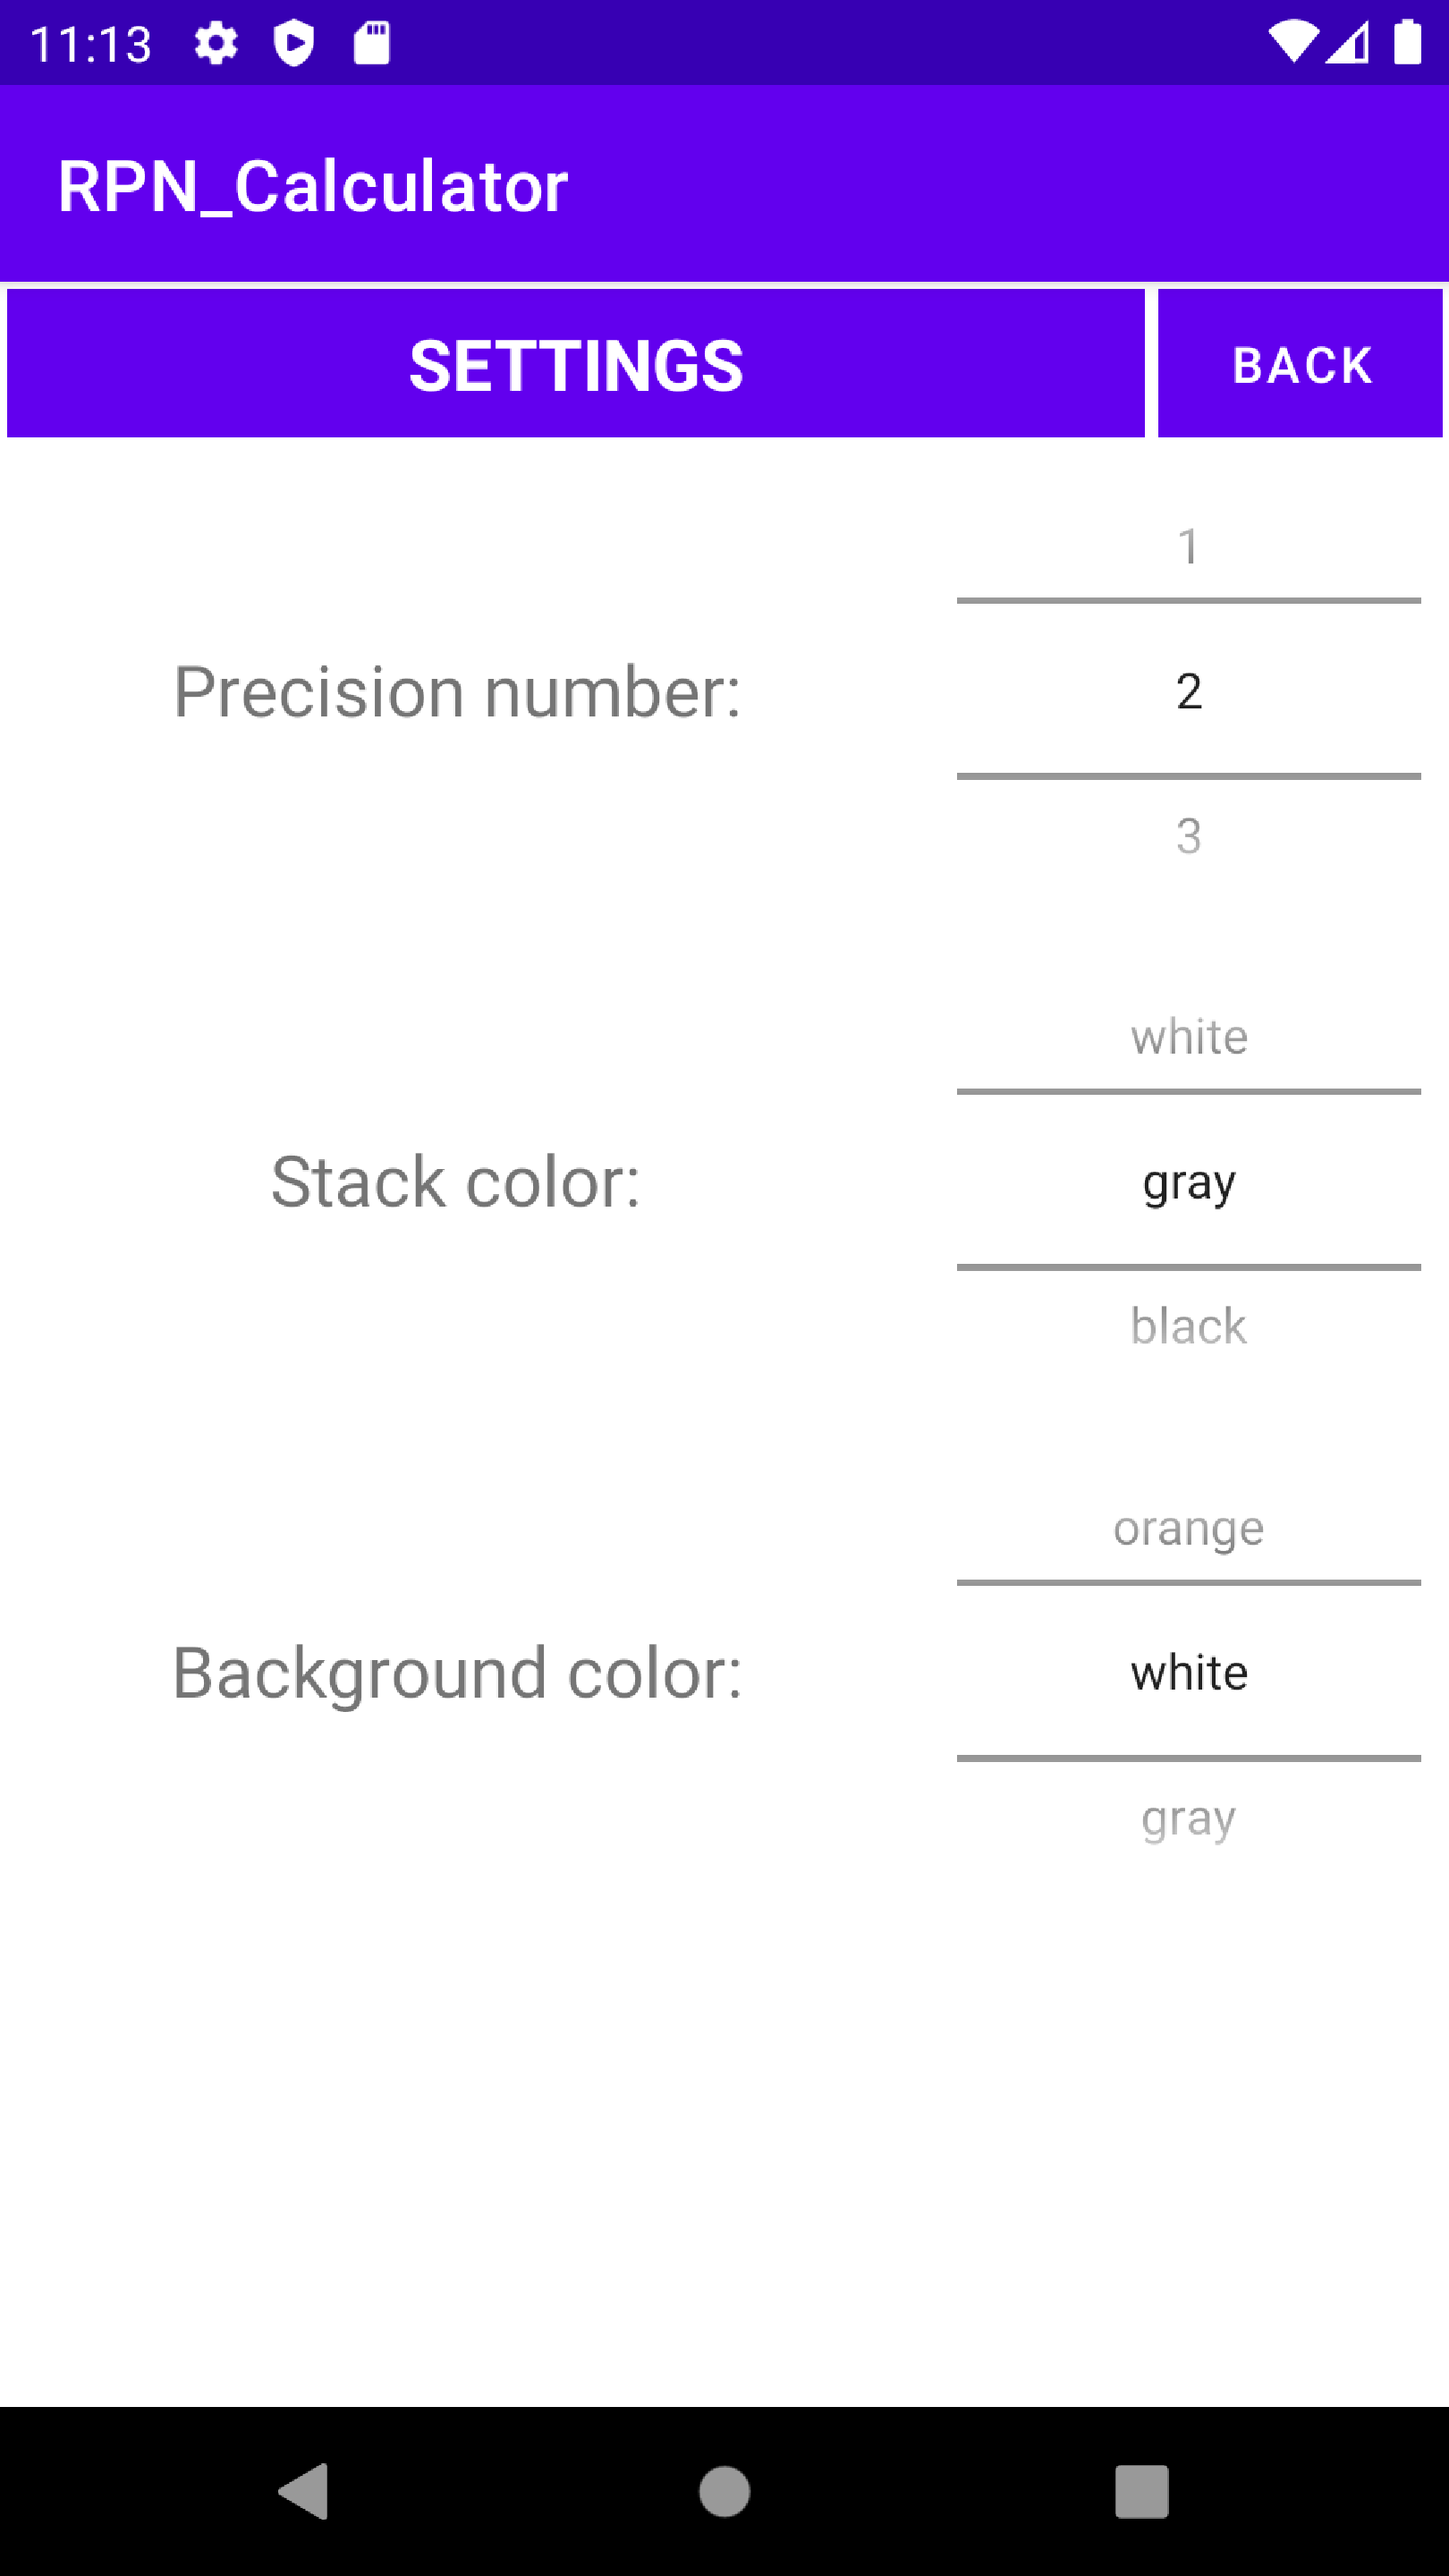The height and width of the screenshot is (2576, 1449).
Task: Tap the SETTINGS header
Action: 576,363
